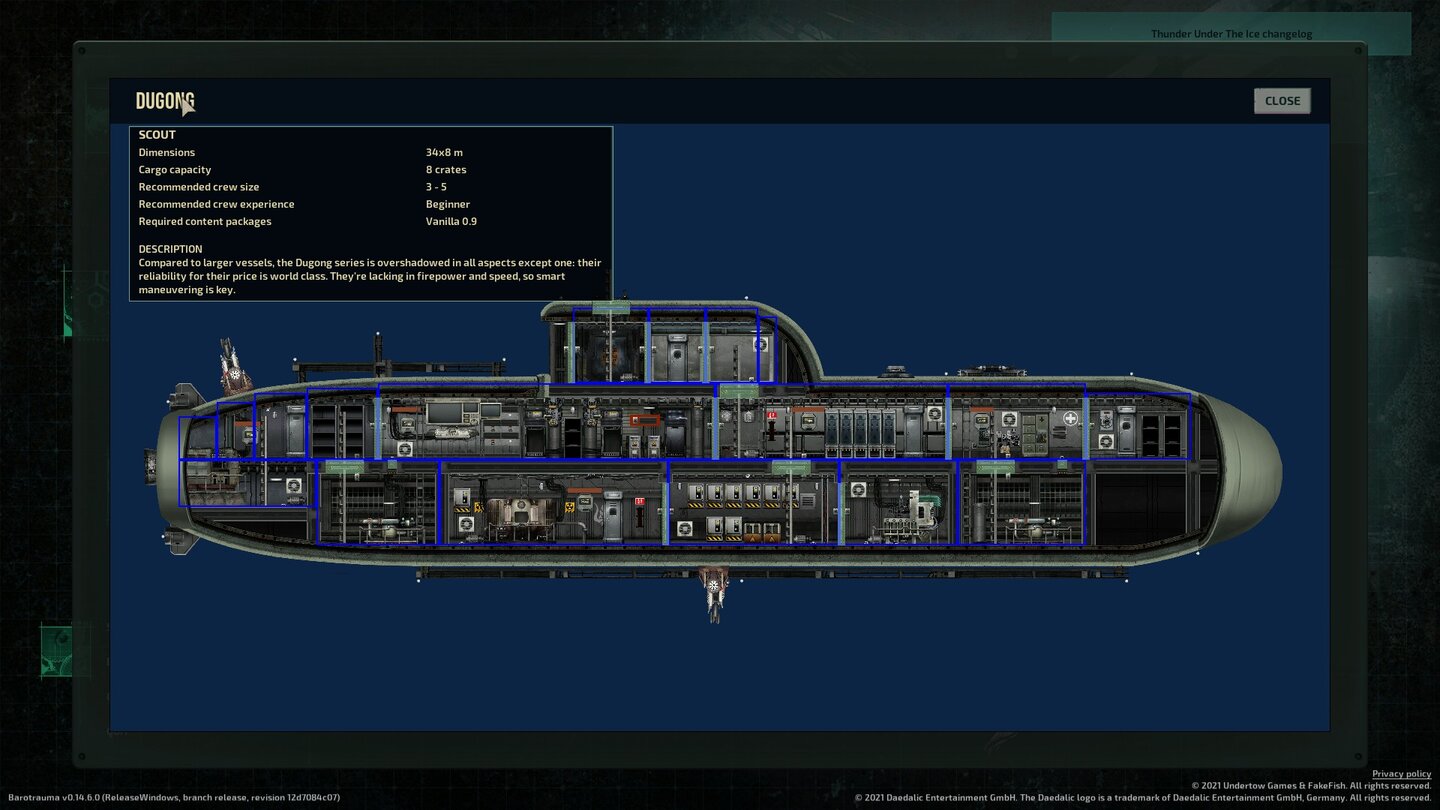Click the radiation warning sign in the reactor room
This screenshot has height=810, width=1440.
tap(569, 507)
